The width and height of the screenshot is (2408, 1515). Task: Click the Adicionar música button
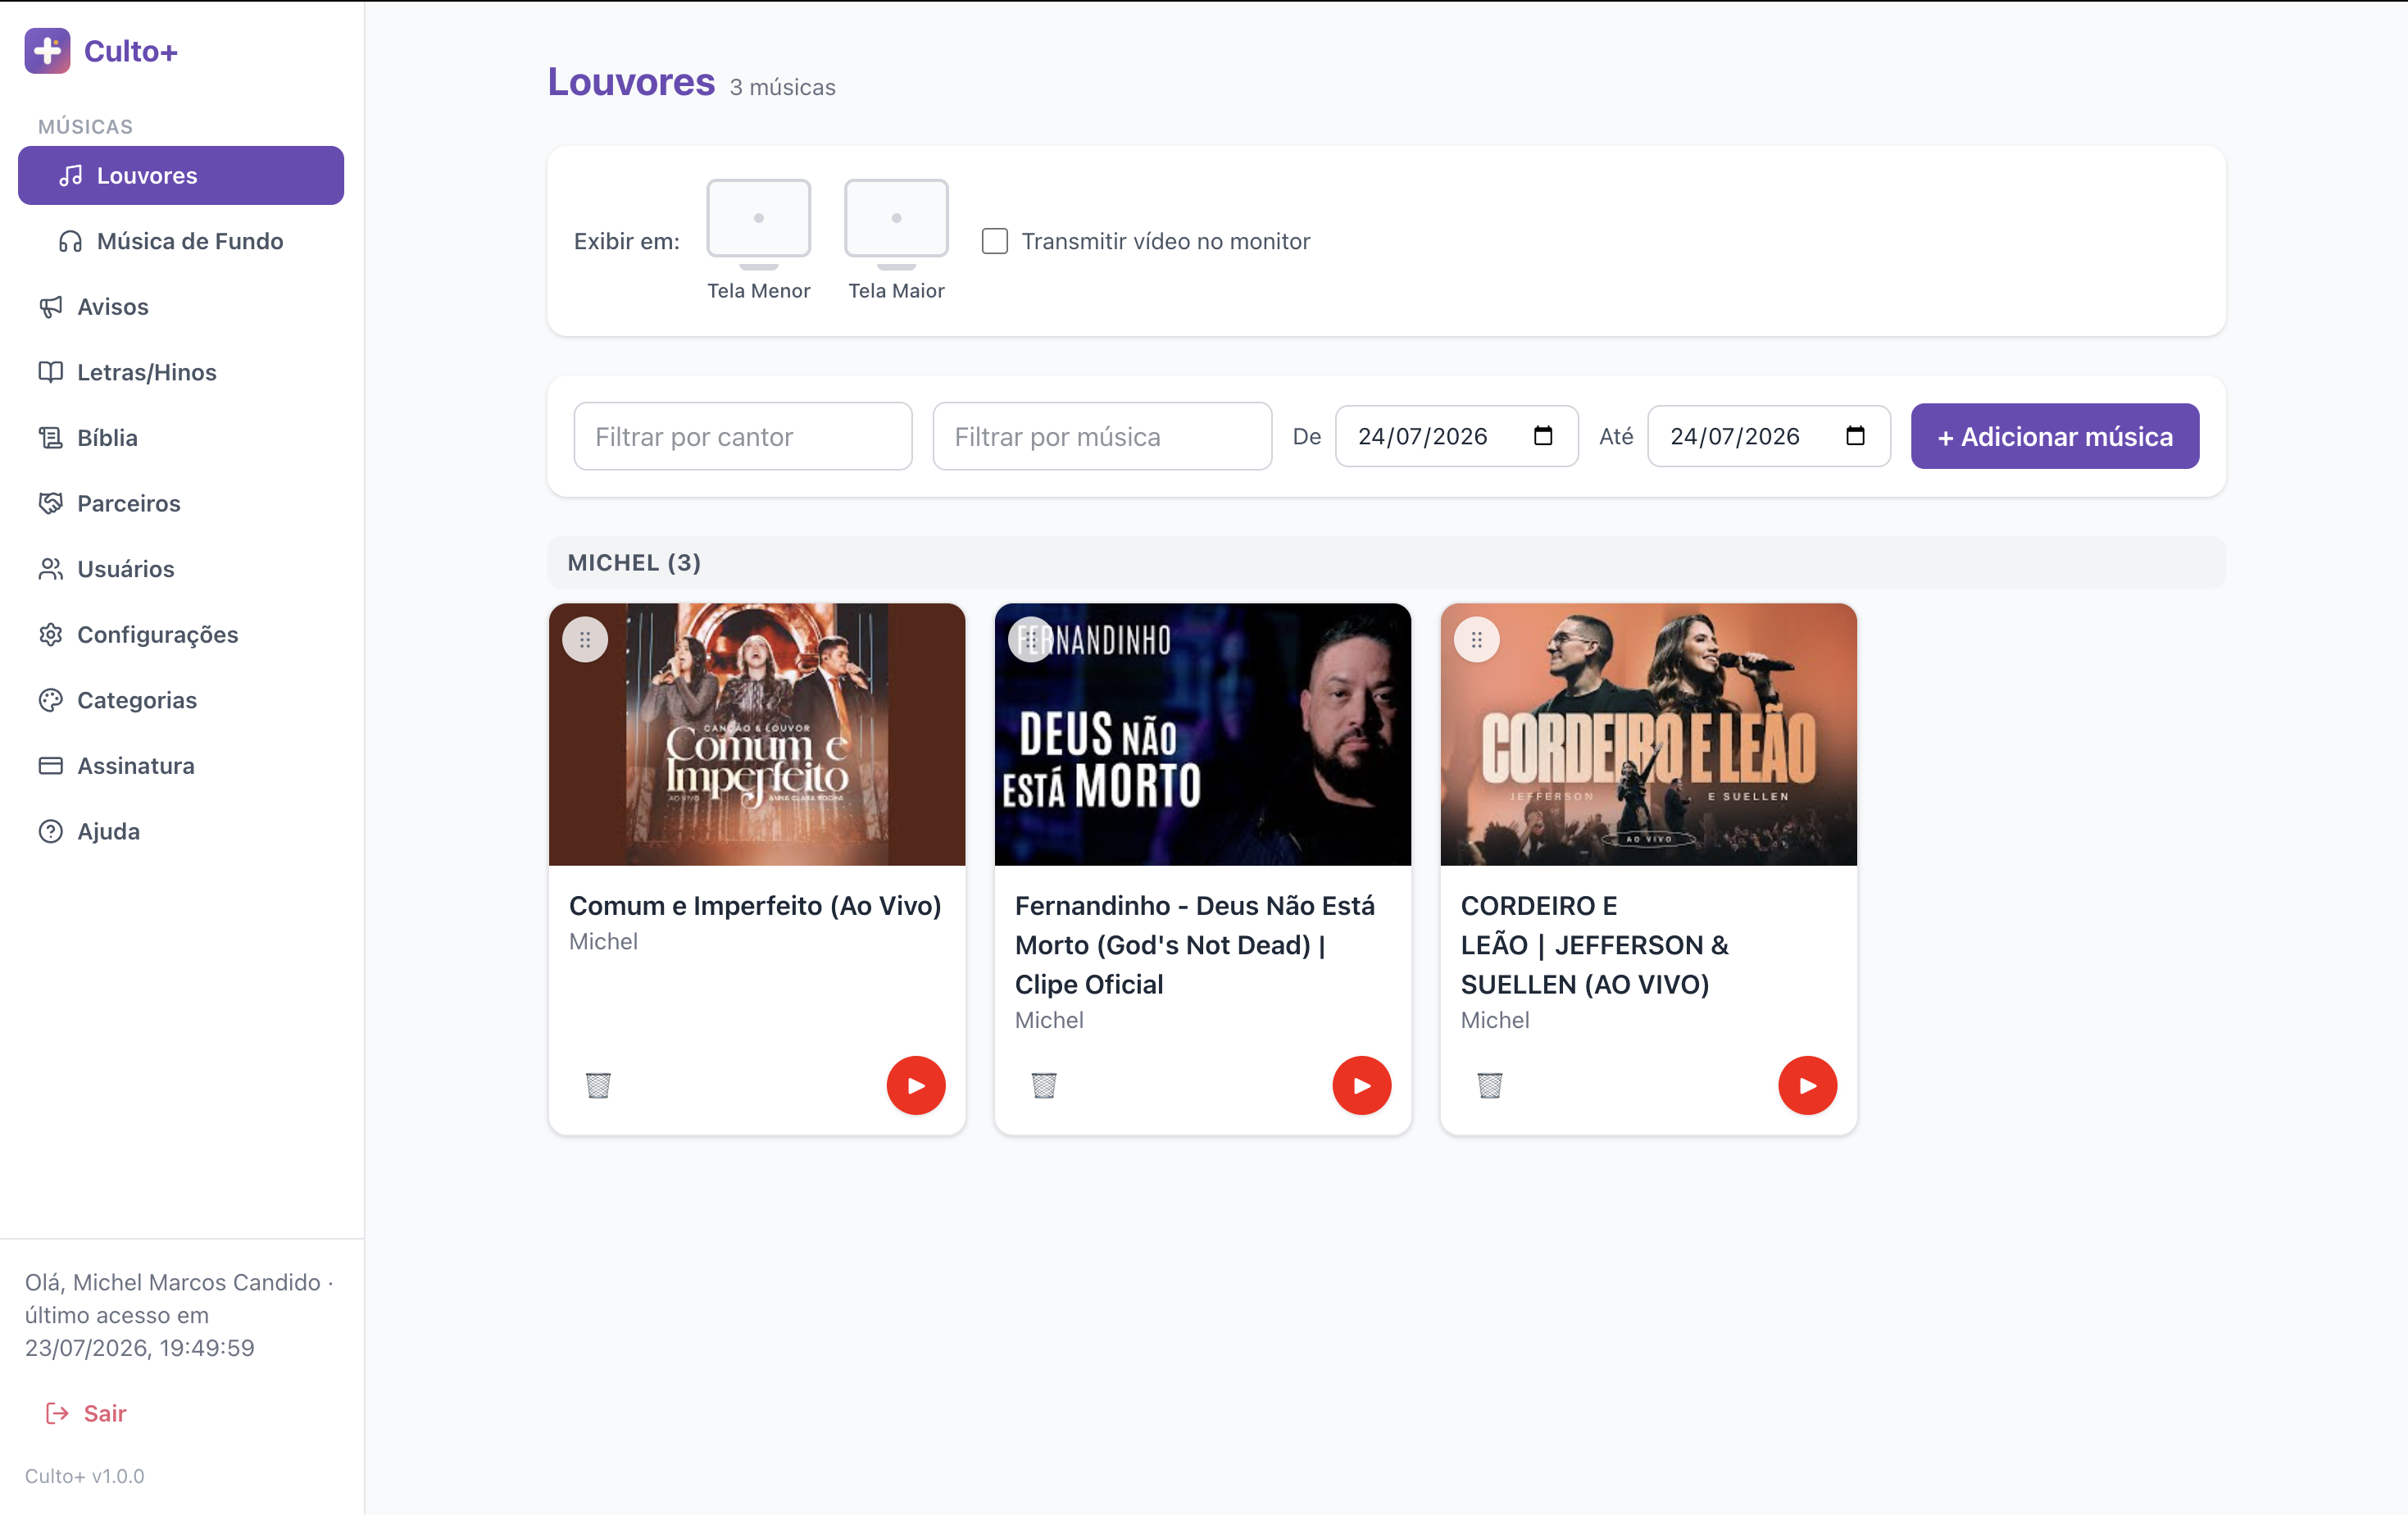2055,436
